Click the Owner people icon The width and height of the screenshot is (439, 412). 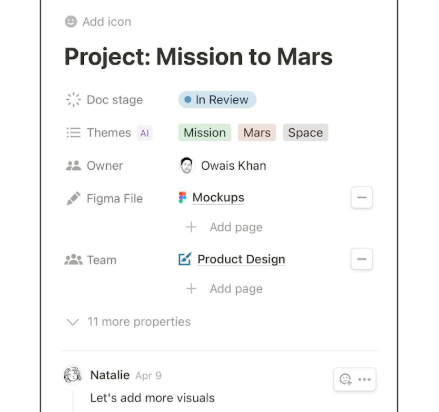coord(73,166)
